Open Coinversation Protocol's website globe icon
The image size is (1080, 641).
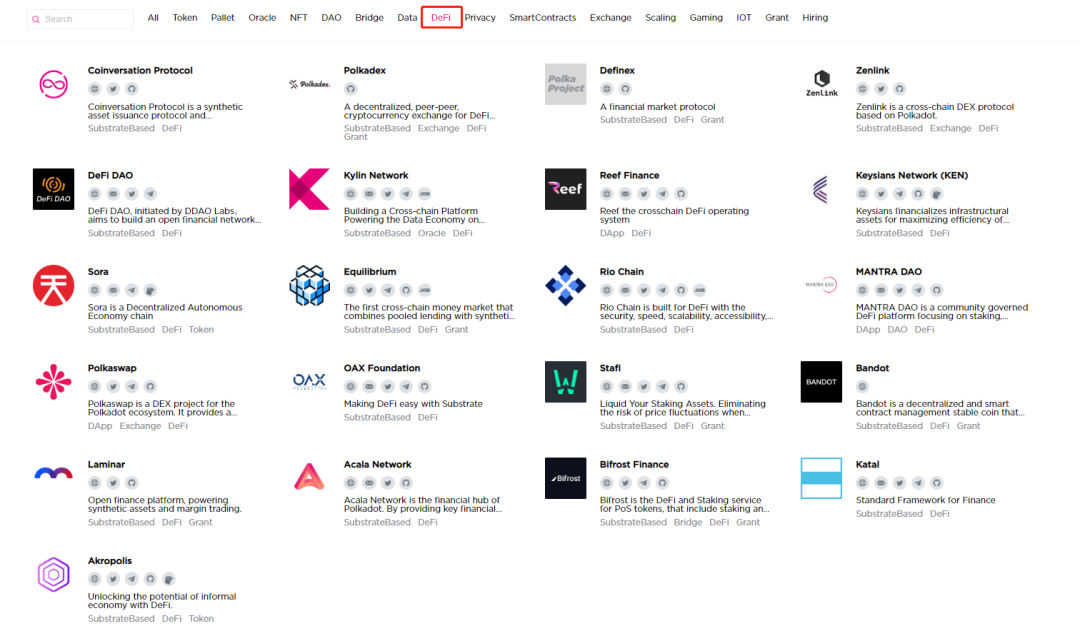(94, 89)
